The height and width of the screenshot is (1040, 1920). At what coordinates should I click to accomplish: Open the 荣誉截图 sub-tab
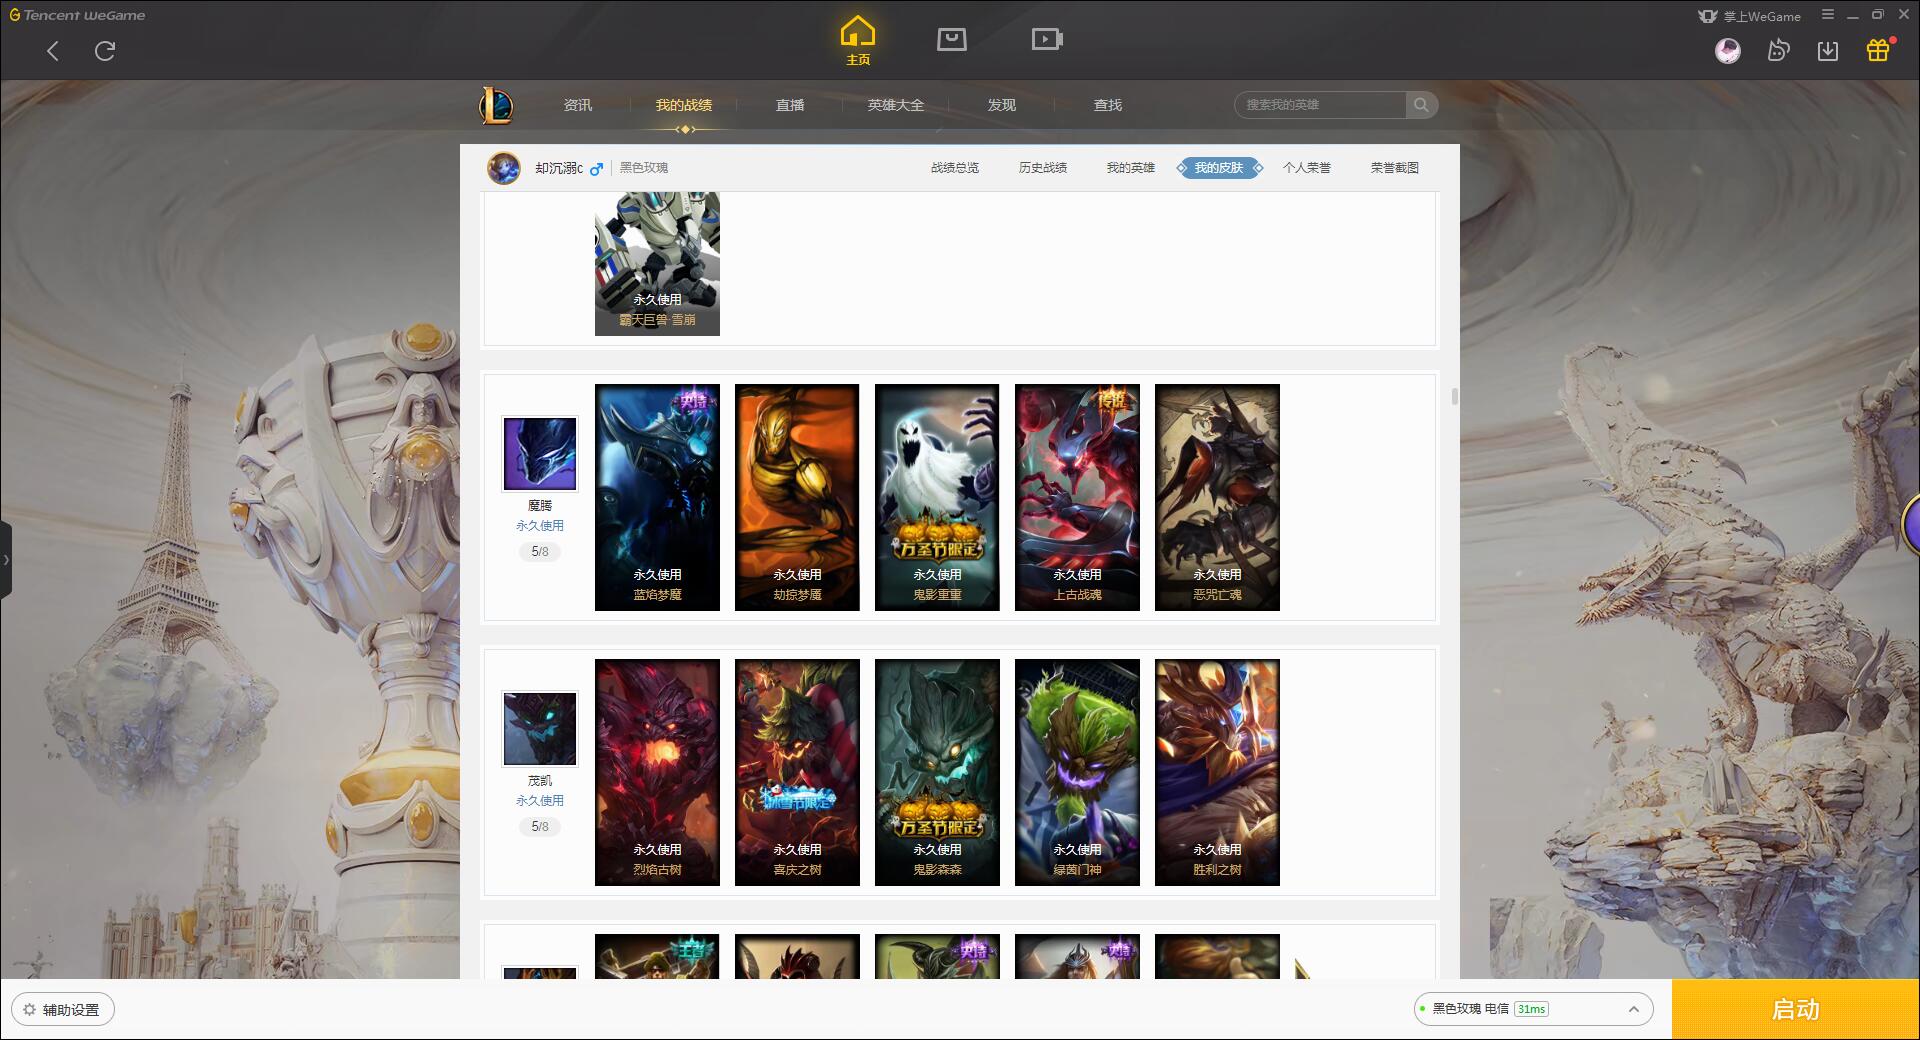pos(1395,168)
